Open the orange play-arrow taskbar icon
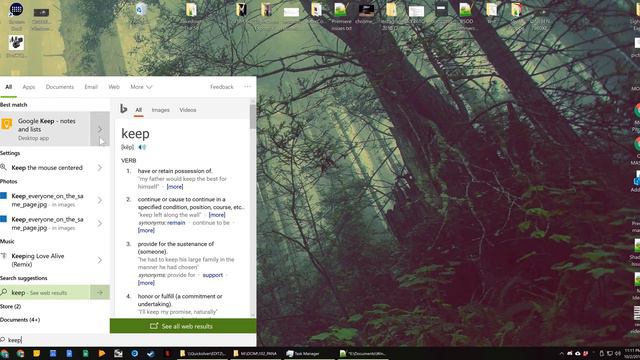This screenshot has width=640, height=360. [x=102, y=353]
